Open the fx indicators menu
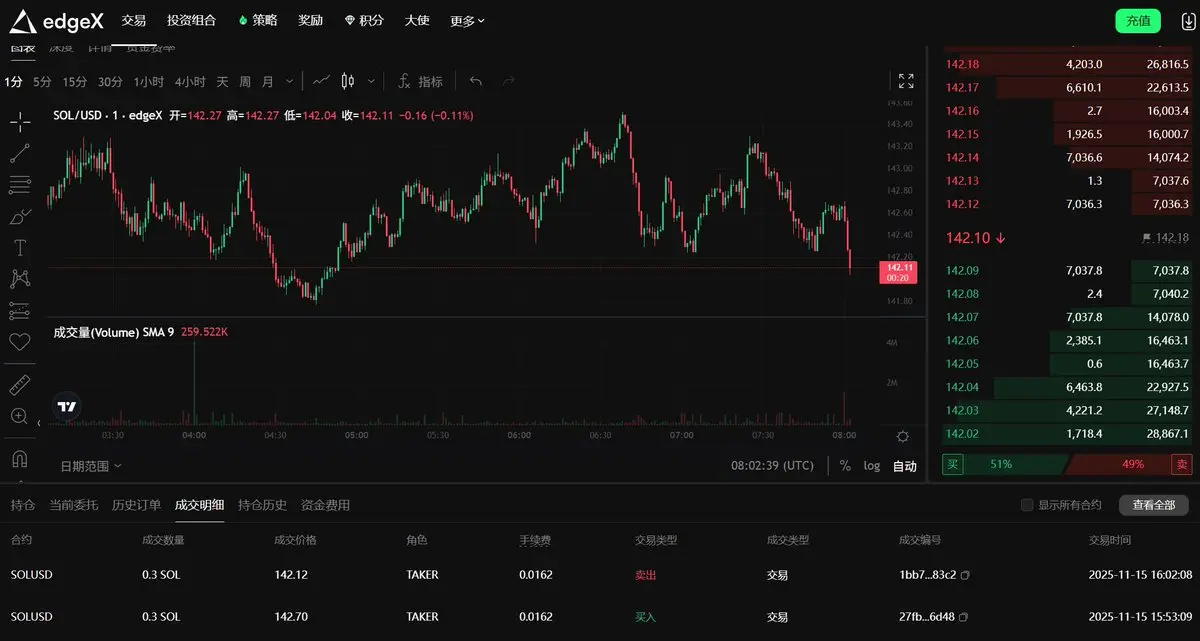The image size is (1200, 641). click(x=404, y=81)
